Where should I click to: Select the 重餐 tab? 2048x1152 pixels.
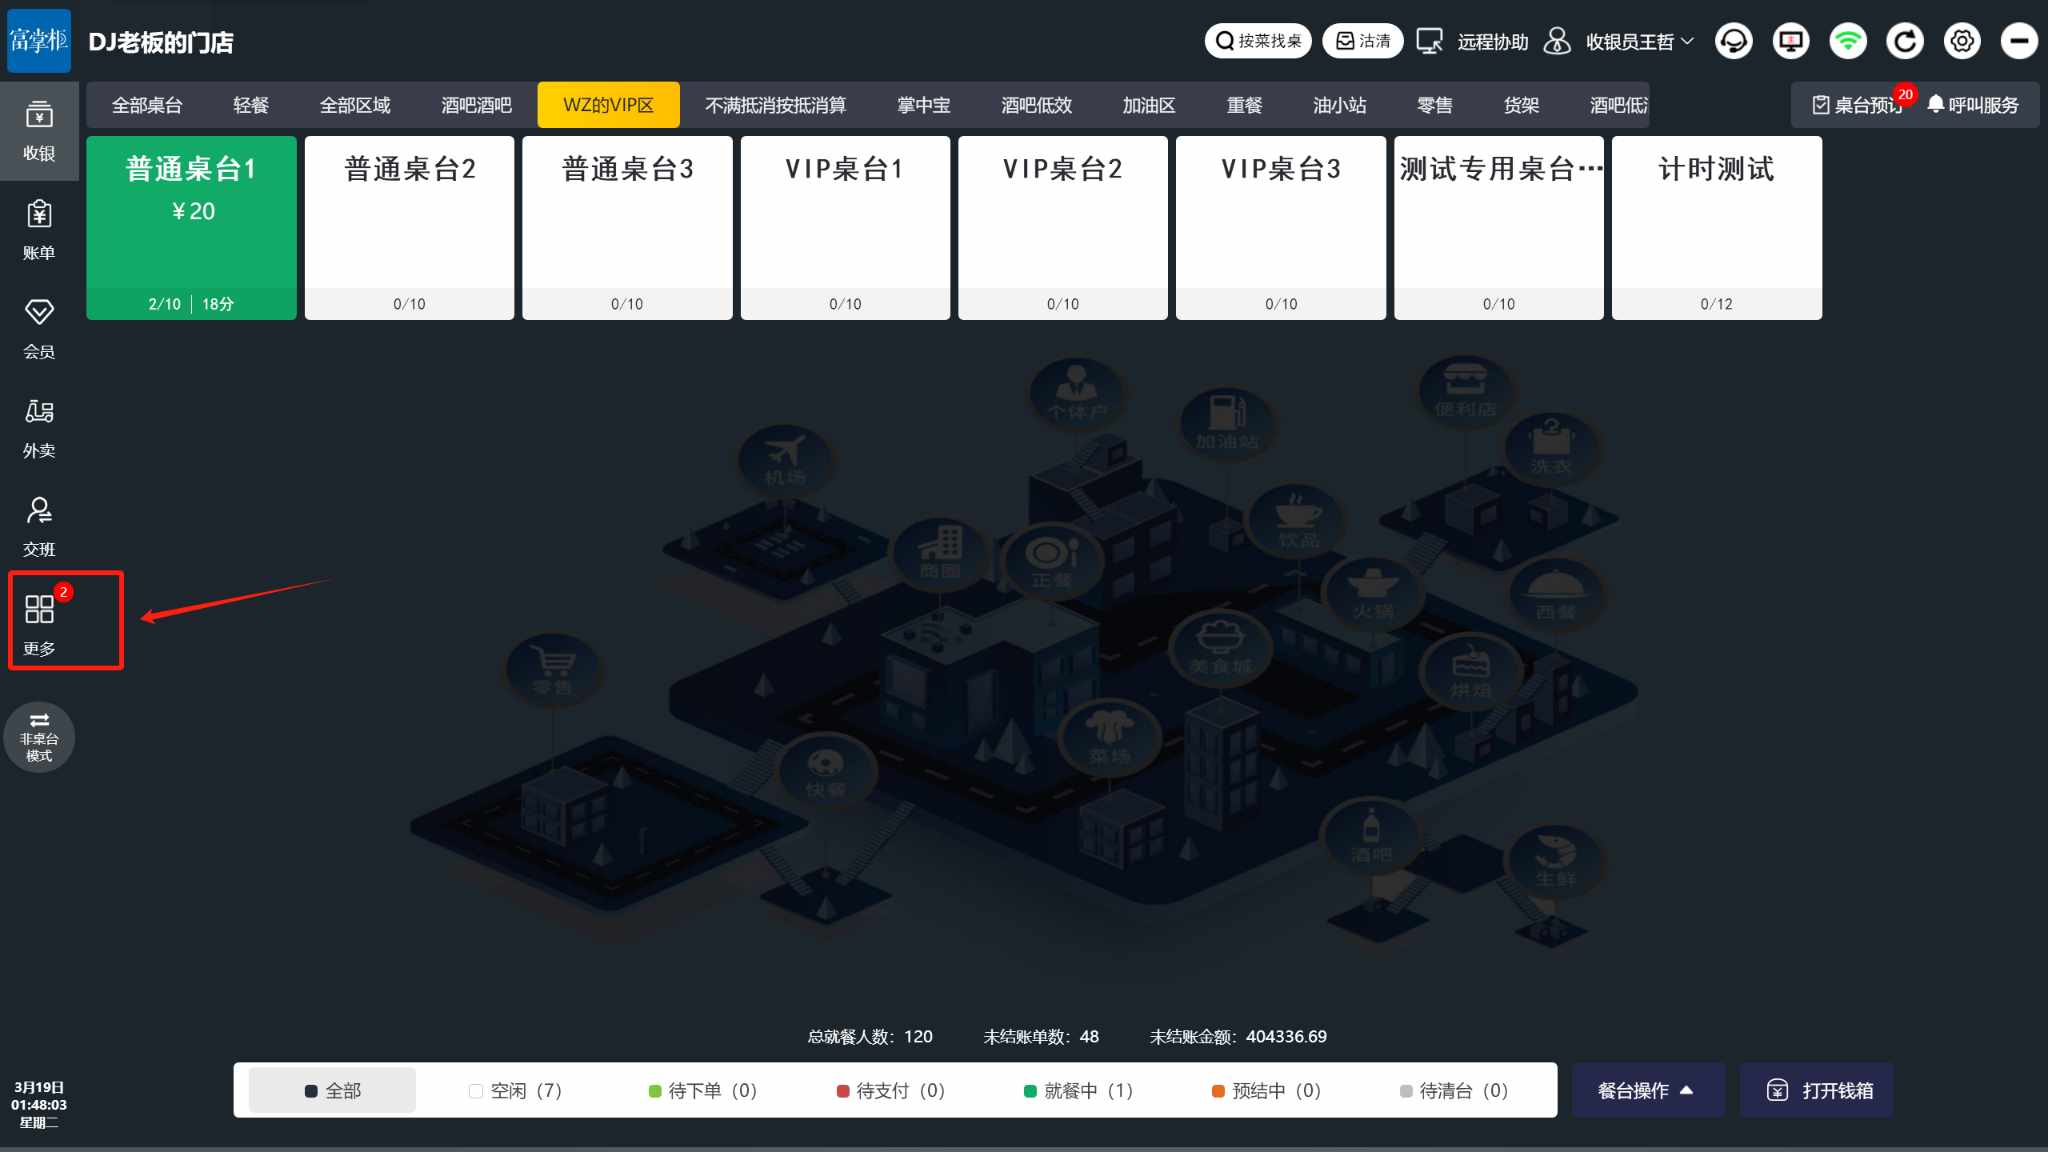[x=1245, y=105]
